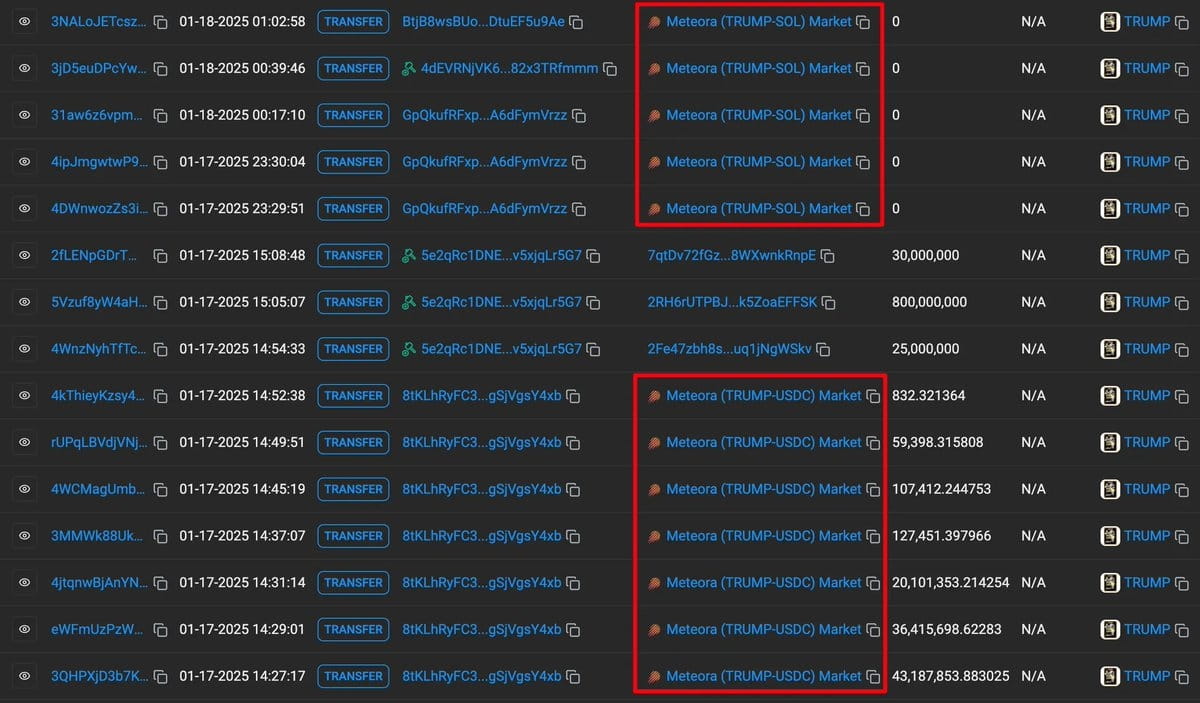Open transaction signature 3QHPXjD3b7K
The image size is (1200, 703).
pos(99,676)
